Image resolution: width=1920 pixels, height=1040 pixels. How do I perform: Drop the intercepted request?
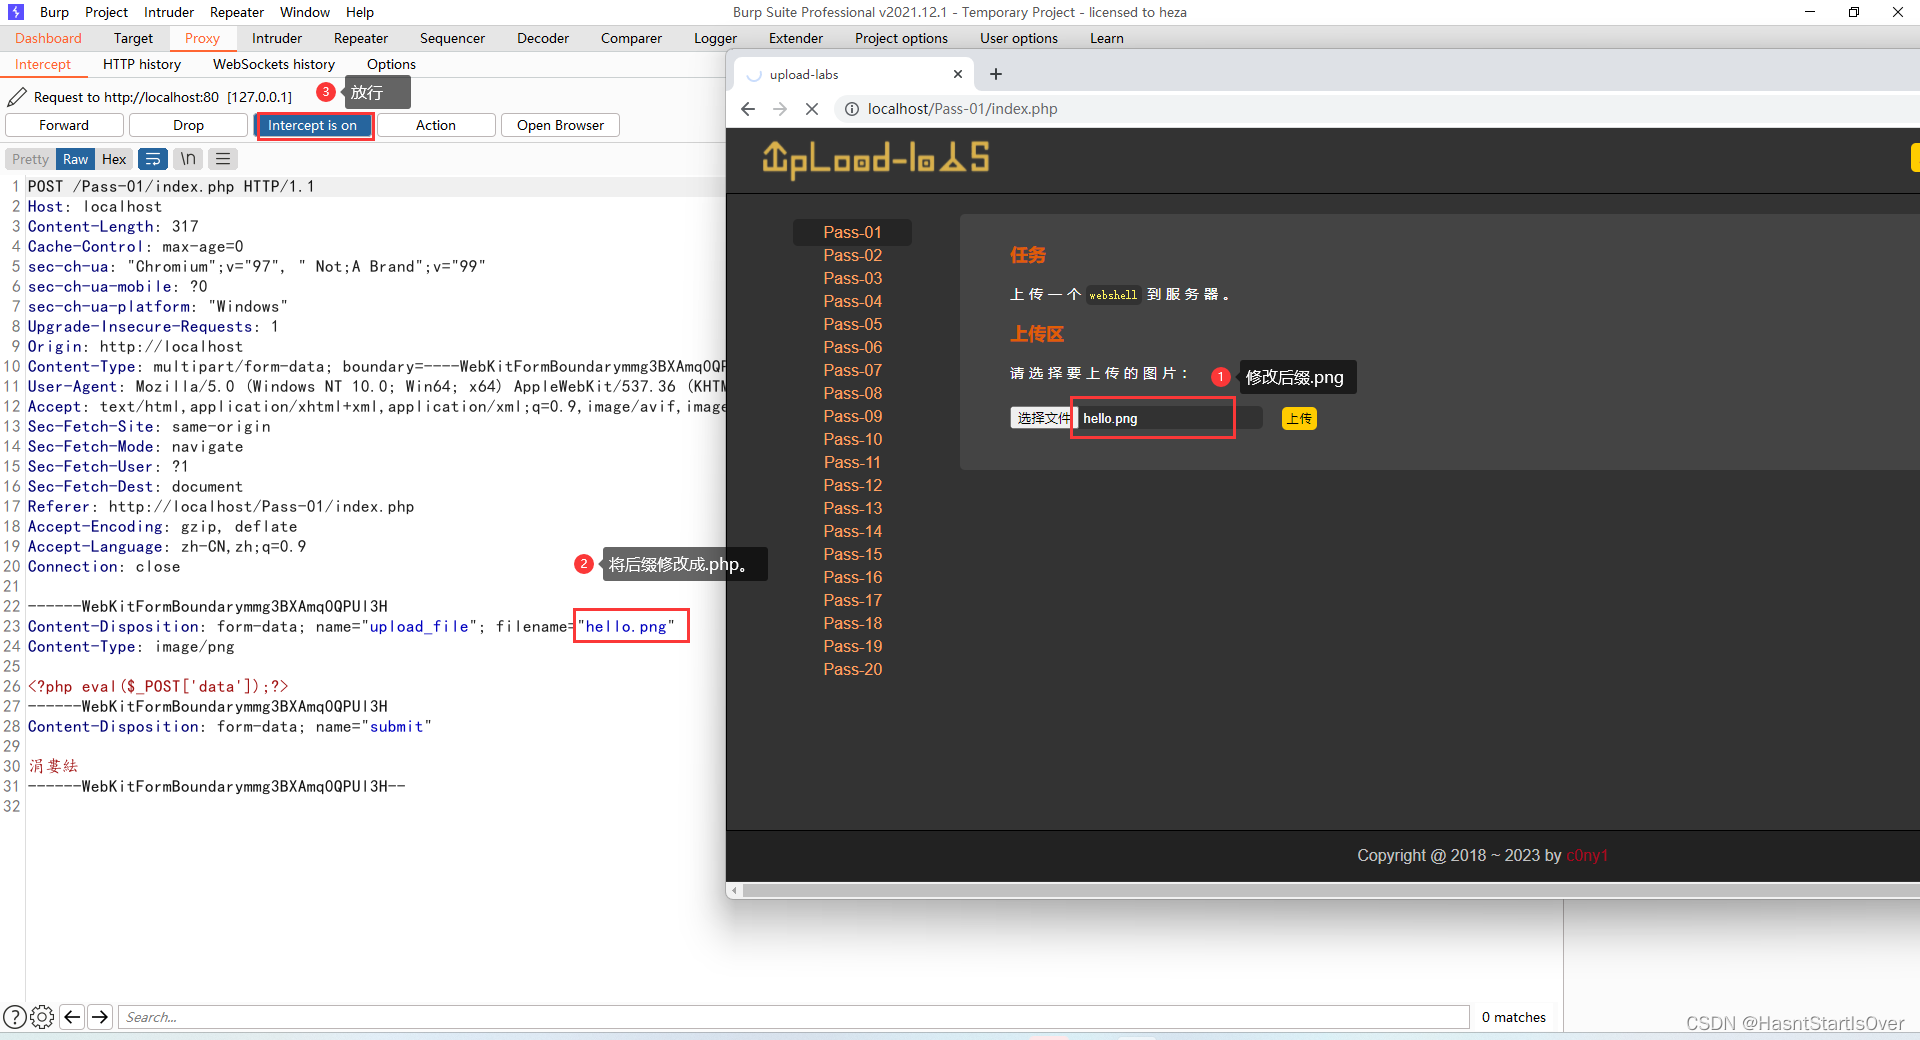tap(188, 125)
